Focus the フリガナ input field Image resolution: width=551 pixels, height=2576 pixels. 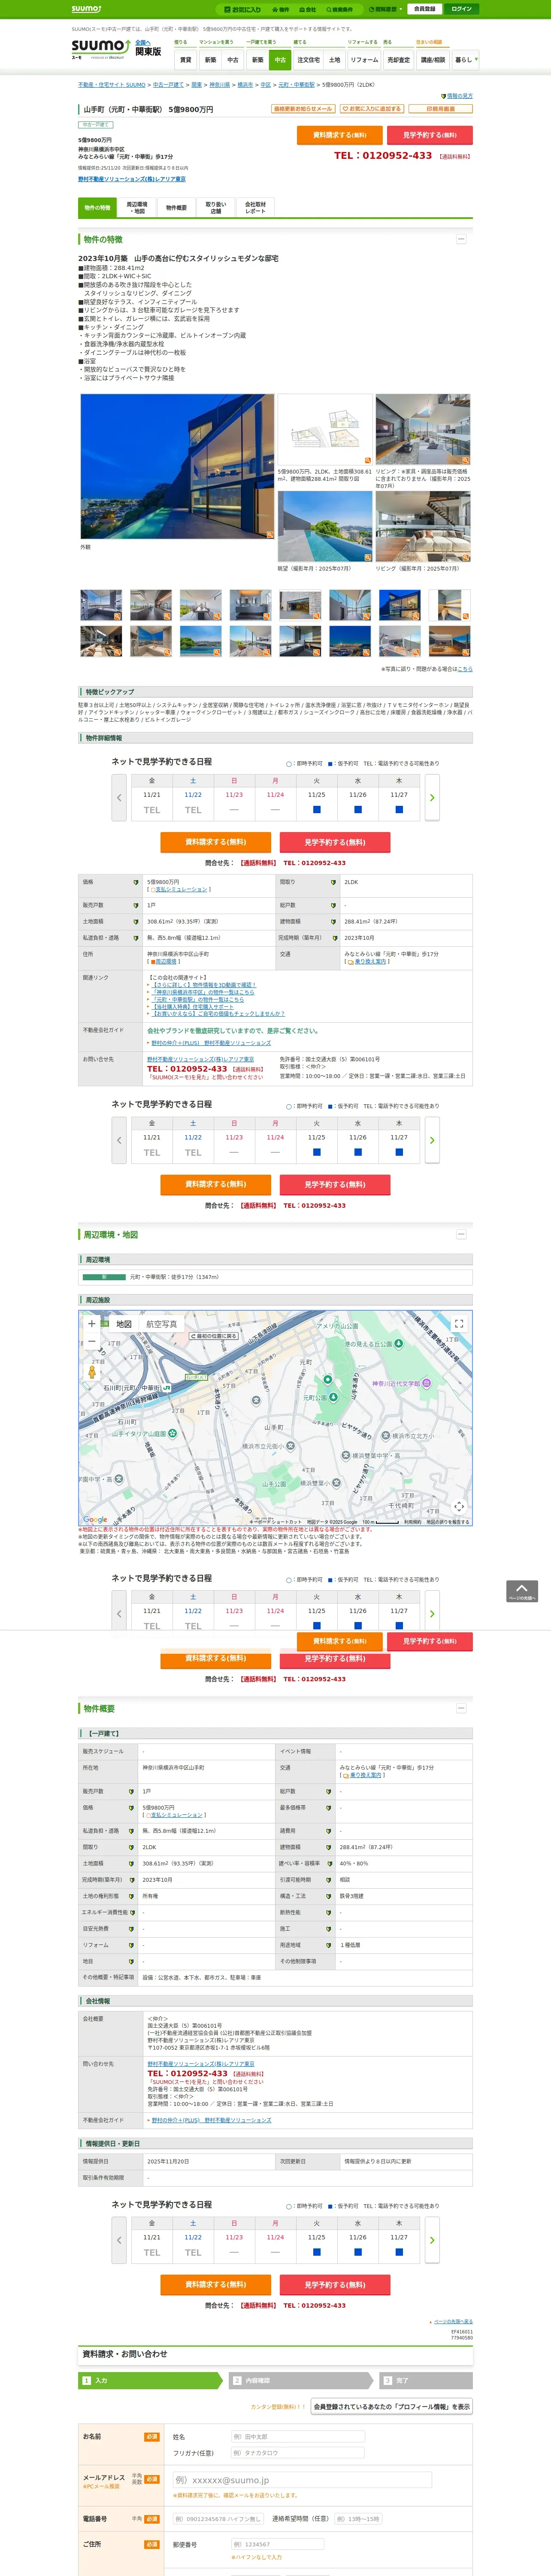coord(297,2453)
